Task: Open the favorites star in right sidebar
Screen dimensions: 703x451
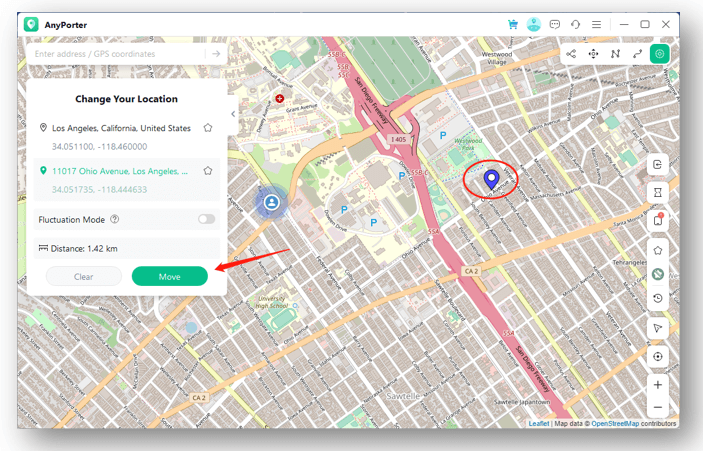Action: click(657, 250)
